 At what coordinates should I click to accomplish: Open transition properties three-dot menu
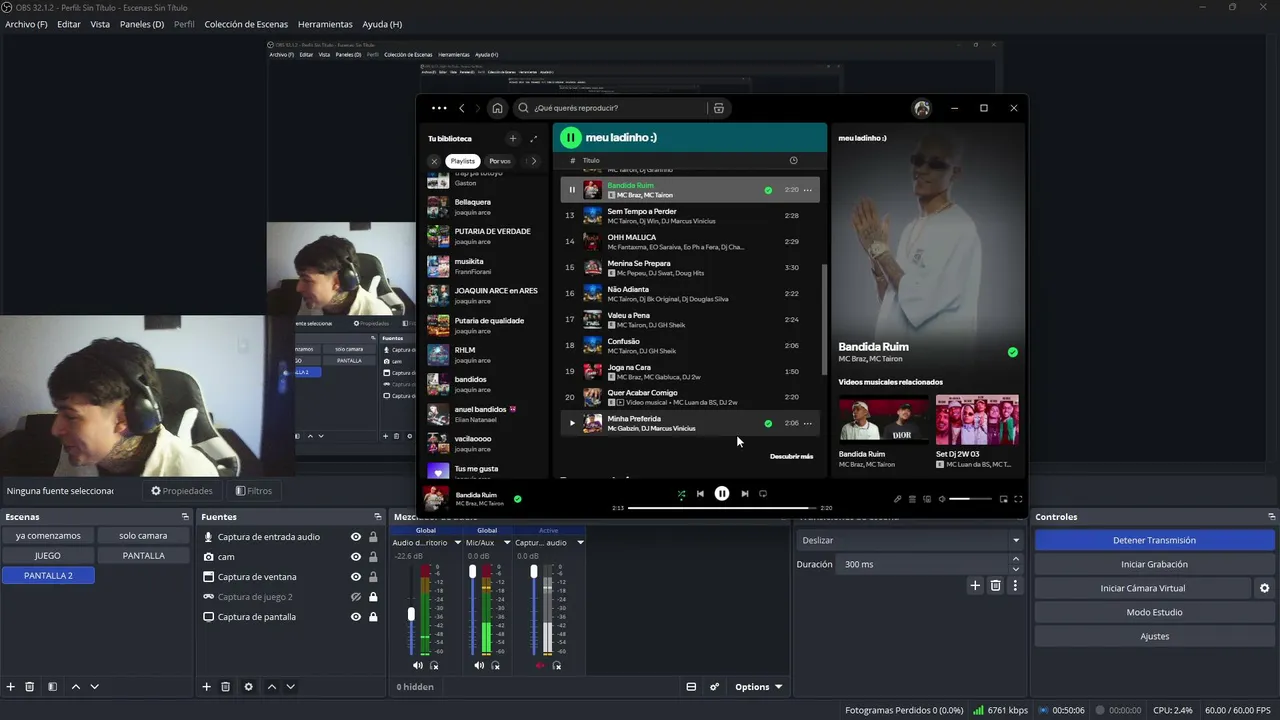click(x=1015, y=586)
